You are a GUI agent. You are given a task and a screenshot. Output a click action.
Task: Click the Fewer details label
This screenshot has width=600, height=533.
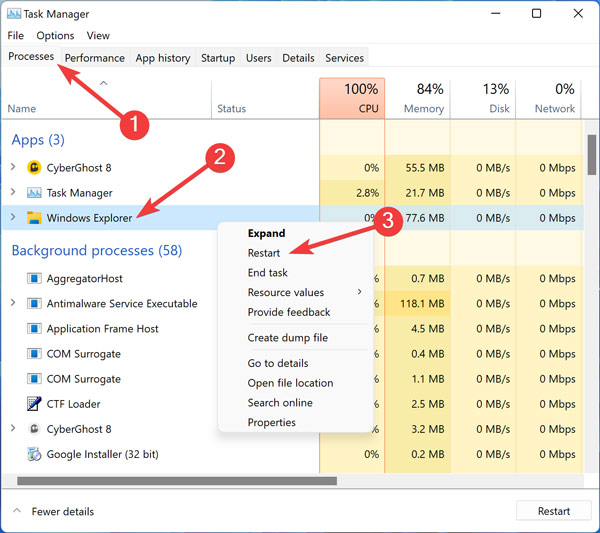click(x=63, y=512)
